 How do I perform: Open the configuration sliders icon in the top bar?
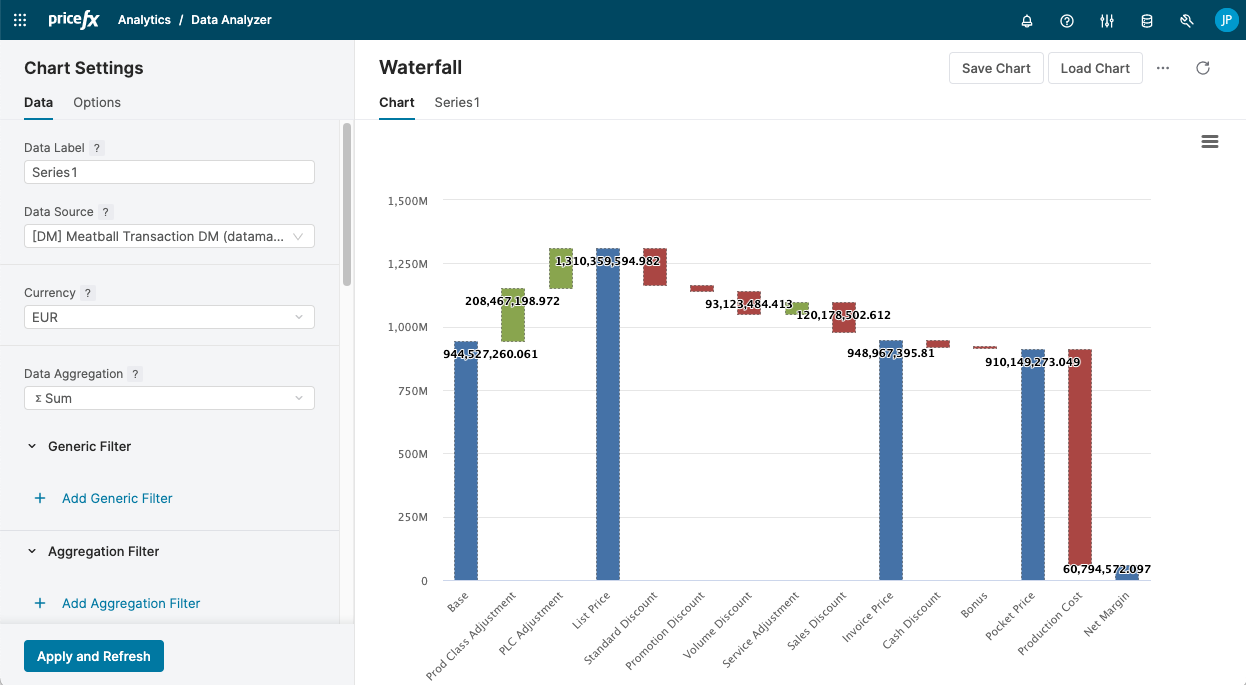pos(1106,20)
